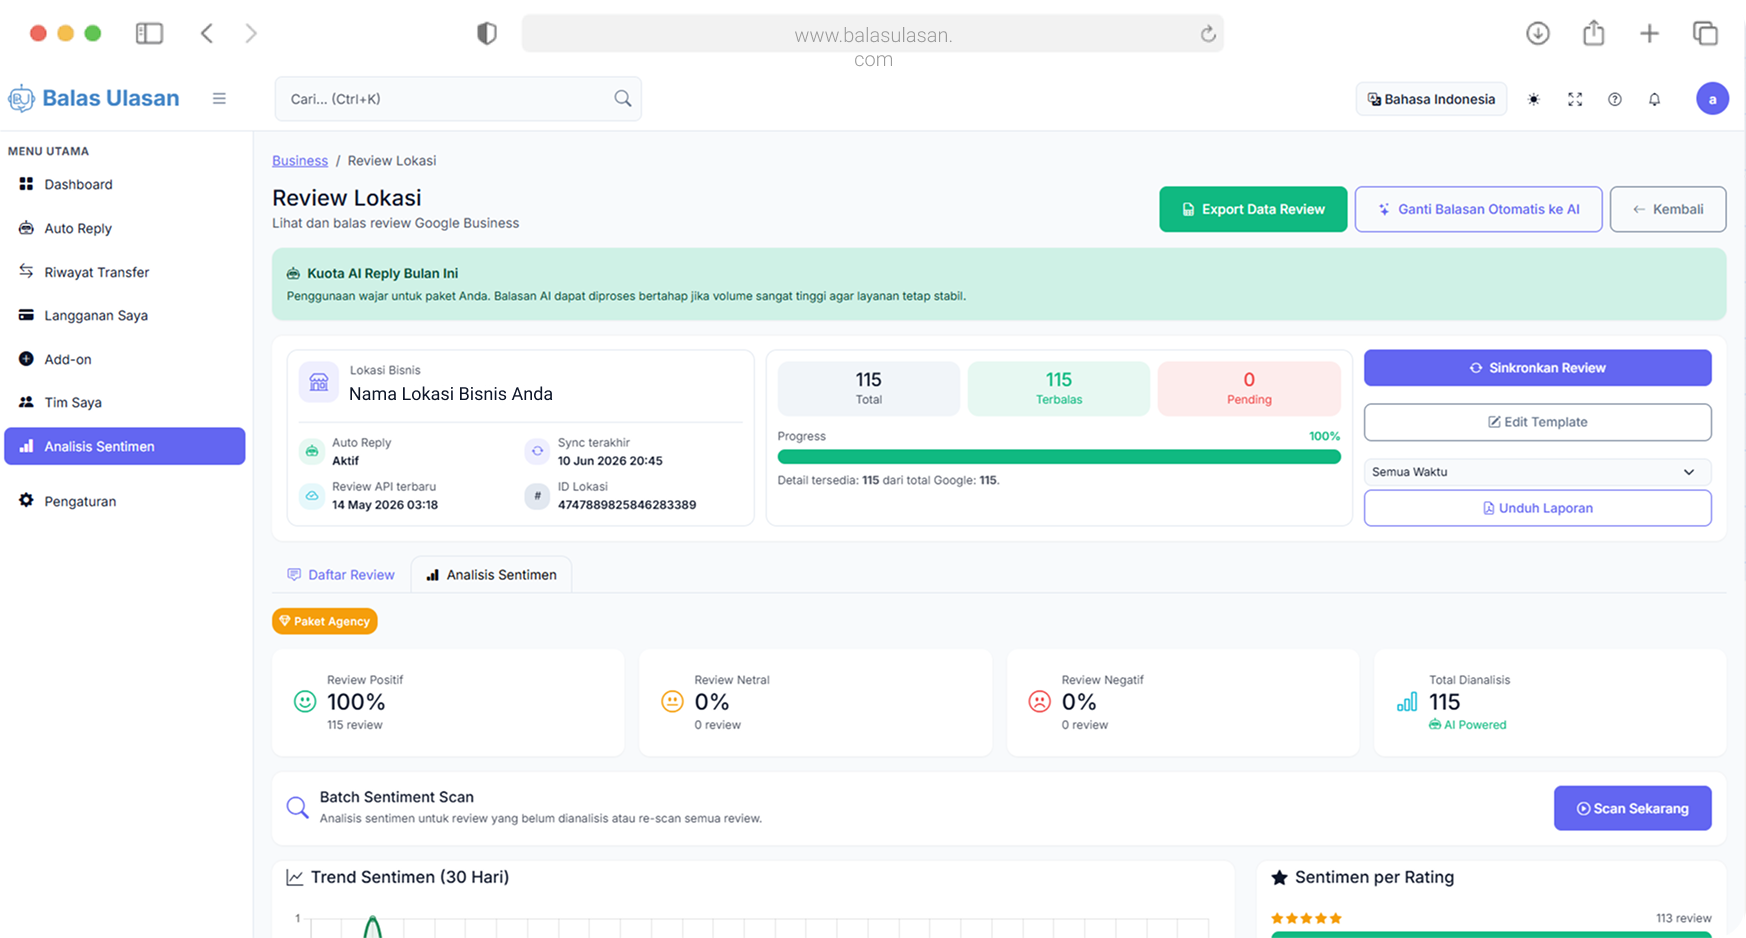Switch to Daftar Review tab

[341, 575]
